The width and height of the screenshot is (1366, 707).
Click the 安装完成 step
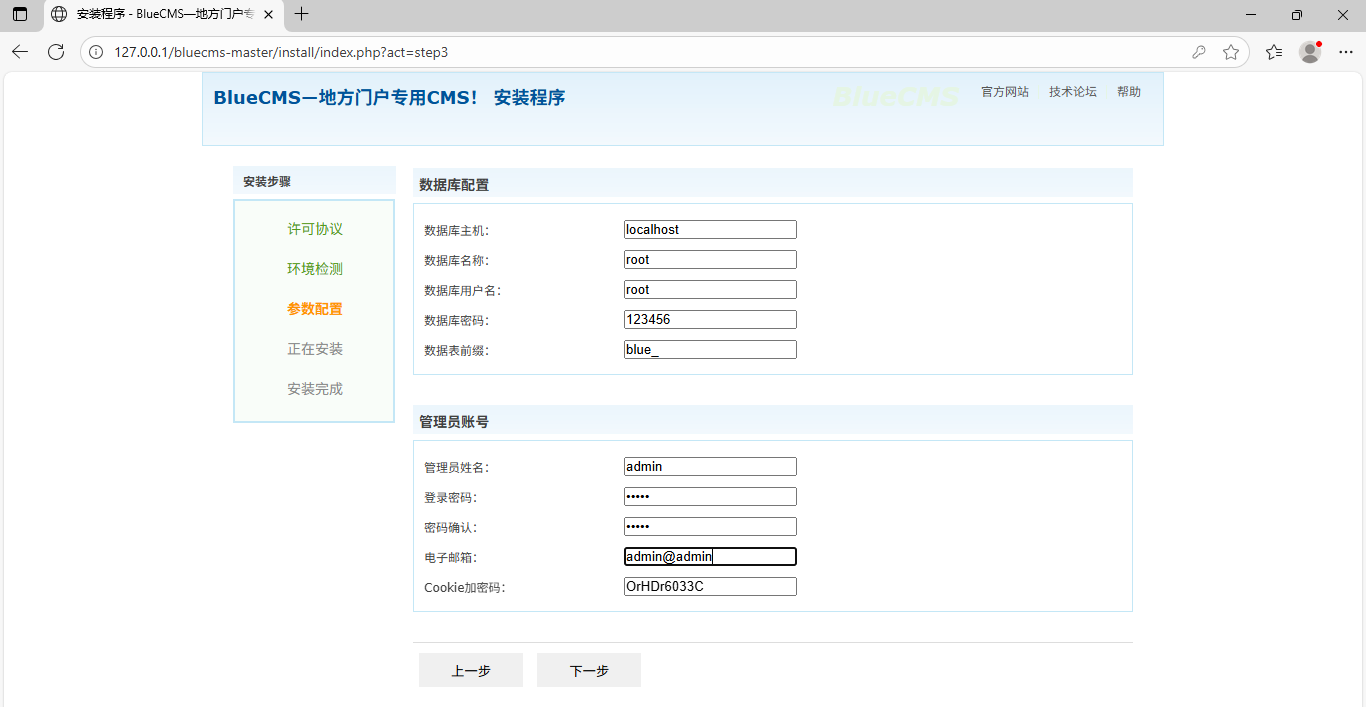[315, 389]
